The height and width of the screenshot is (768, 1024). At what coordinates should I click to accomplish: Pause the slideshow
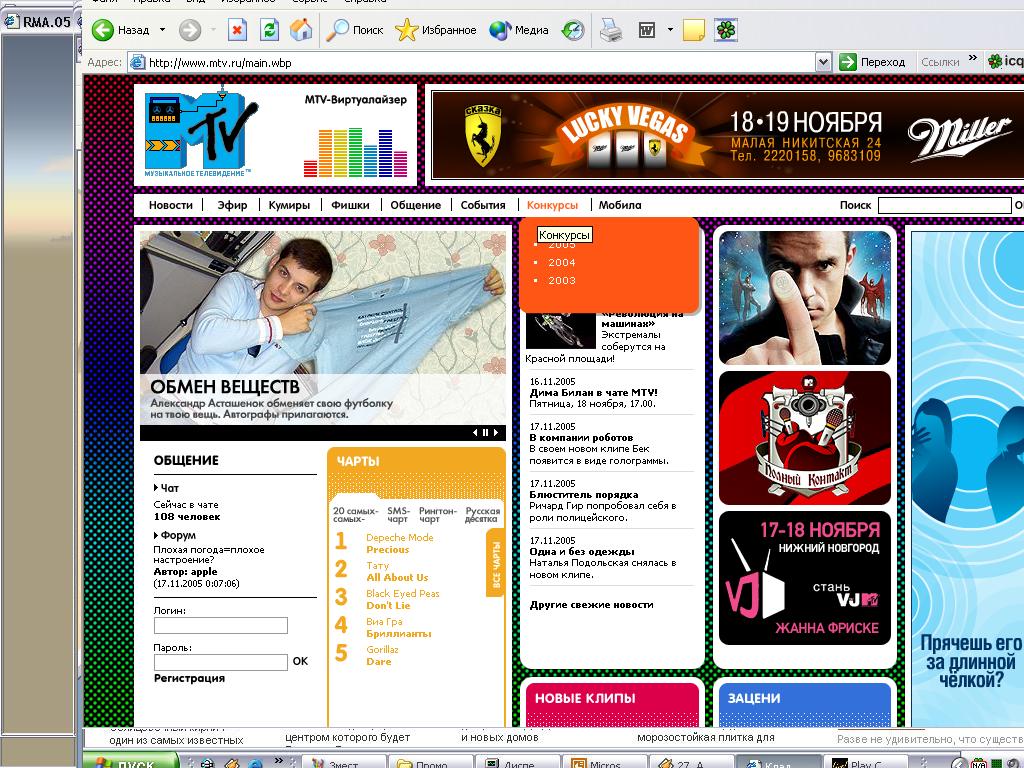(x=485, y=432)
